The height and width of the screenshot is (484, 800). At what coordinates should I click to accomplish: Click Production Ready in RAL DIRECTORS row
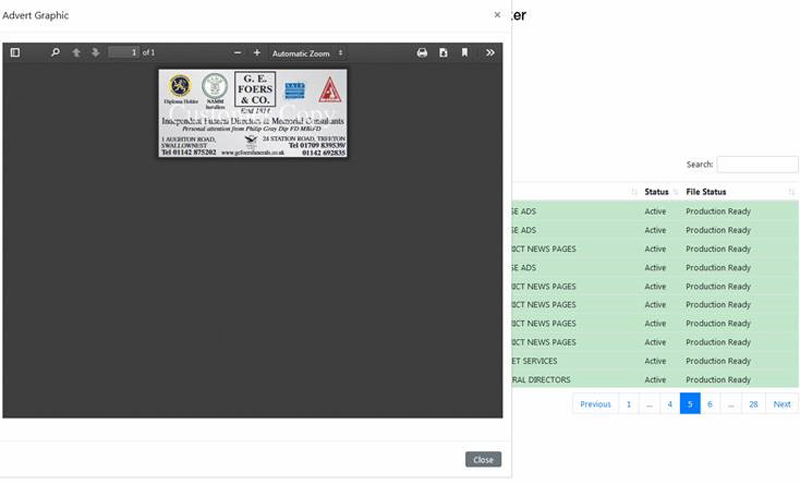click(x=718, y=380)
